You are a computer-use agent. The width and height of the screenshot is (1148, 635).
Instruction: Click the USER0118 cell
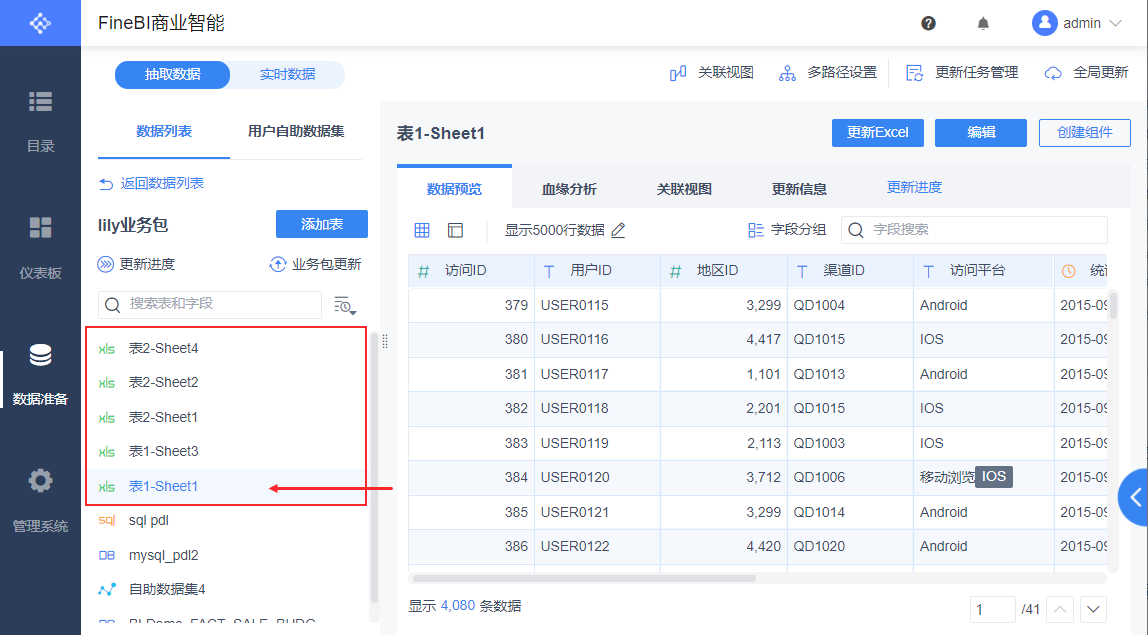pos(597,408)
